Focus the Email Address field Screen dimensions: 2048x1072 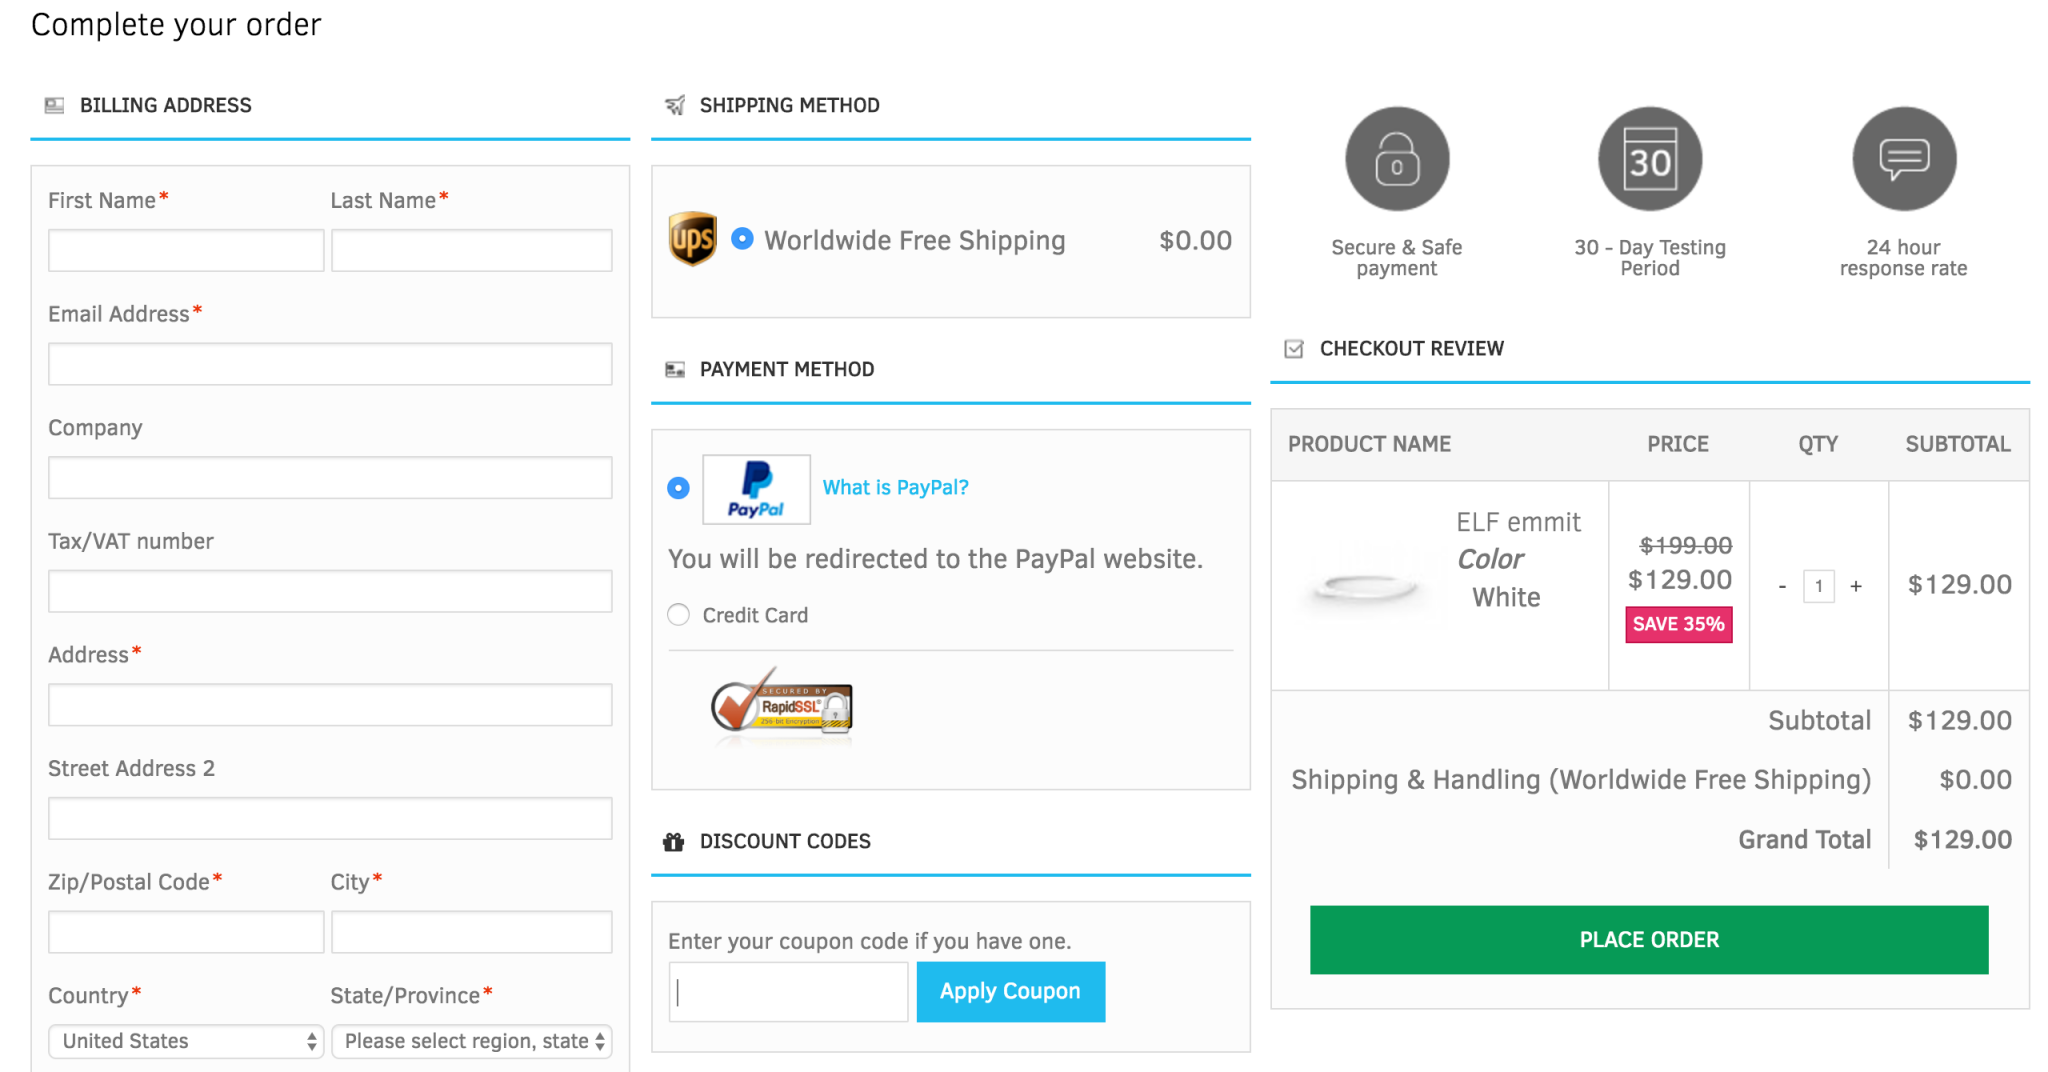point(330,364)
